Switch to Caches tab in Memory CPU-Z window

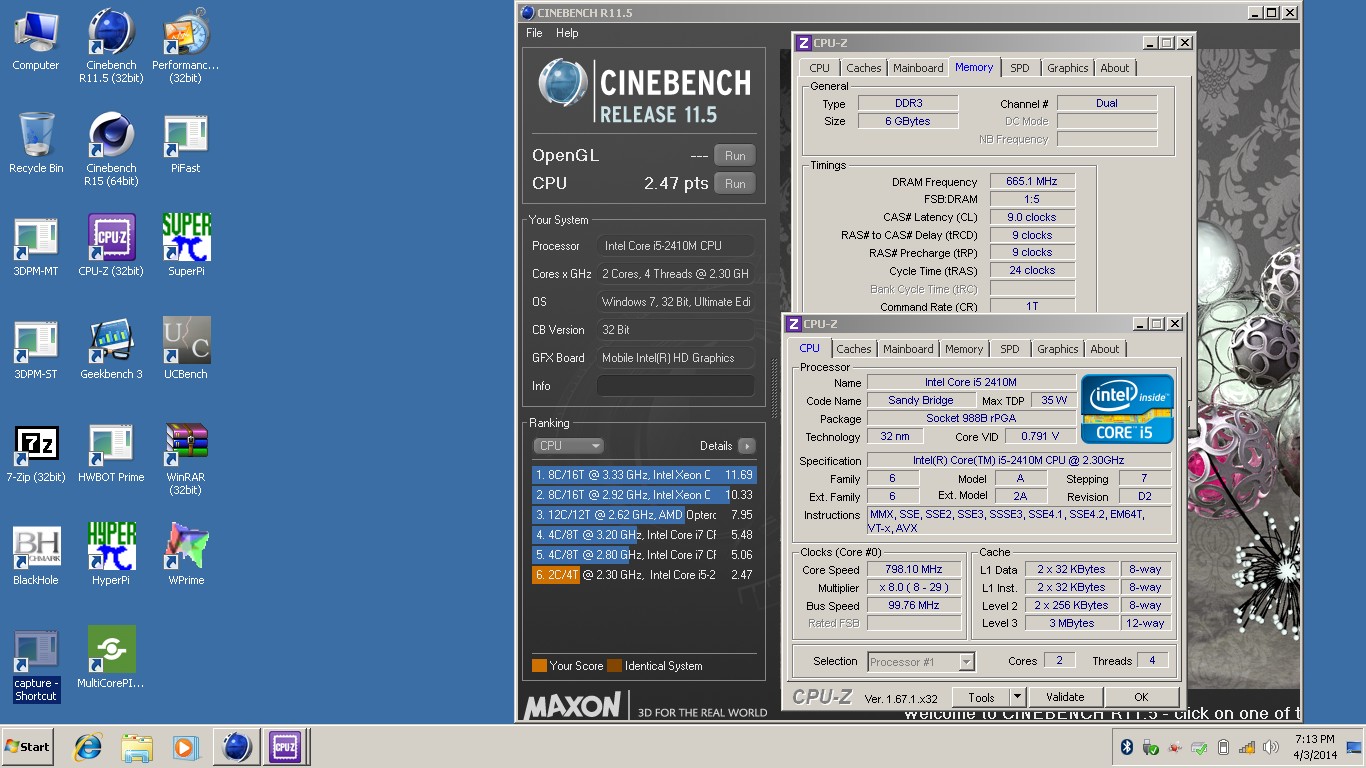[x=864, y=68]
